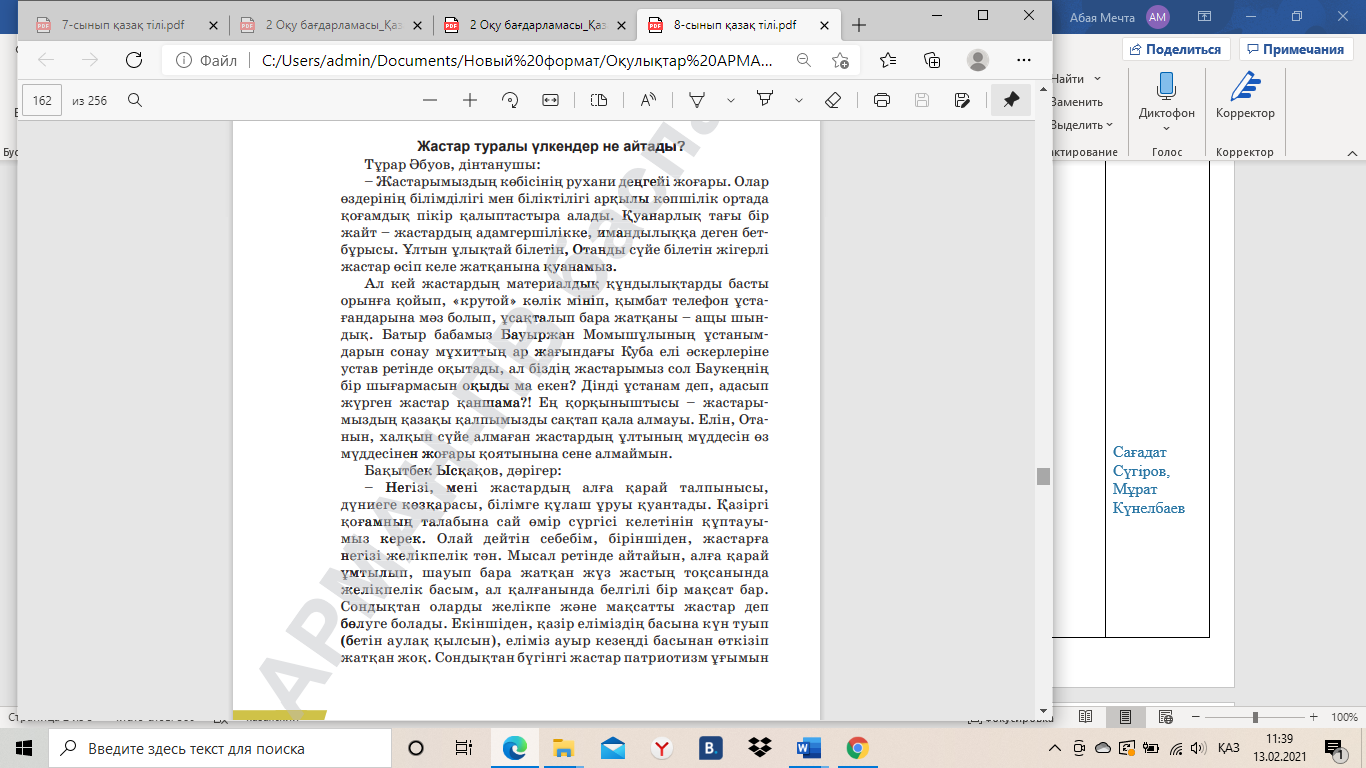1366x768 pixels.
Task: Click the Edge refresh page icon
Action: click(134, 60)
